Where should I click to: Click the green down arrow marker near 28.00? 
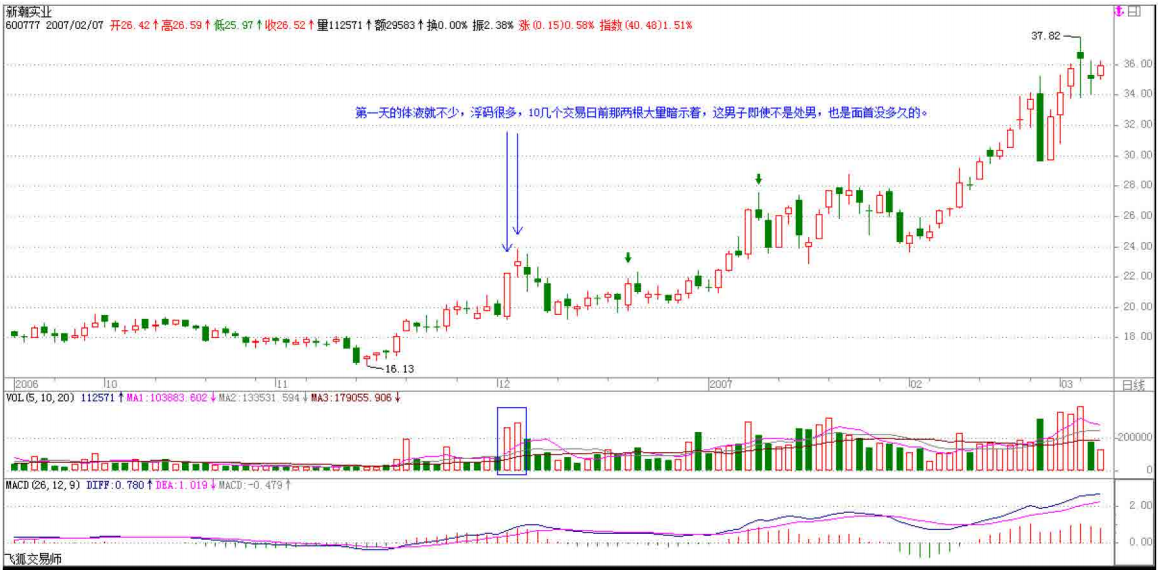[x=759, y=180]
